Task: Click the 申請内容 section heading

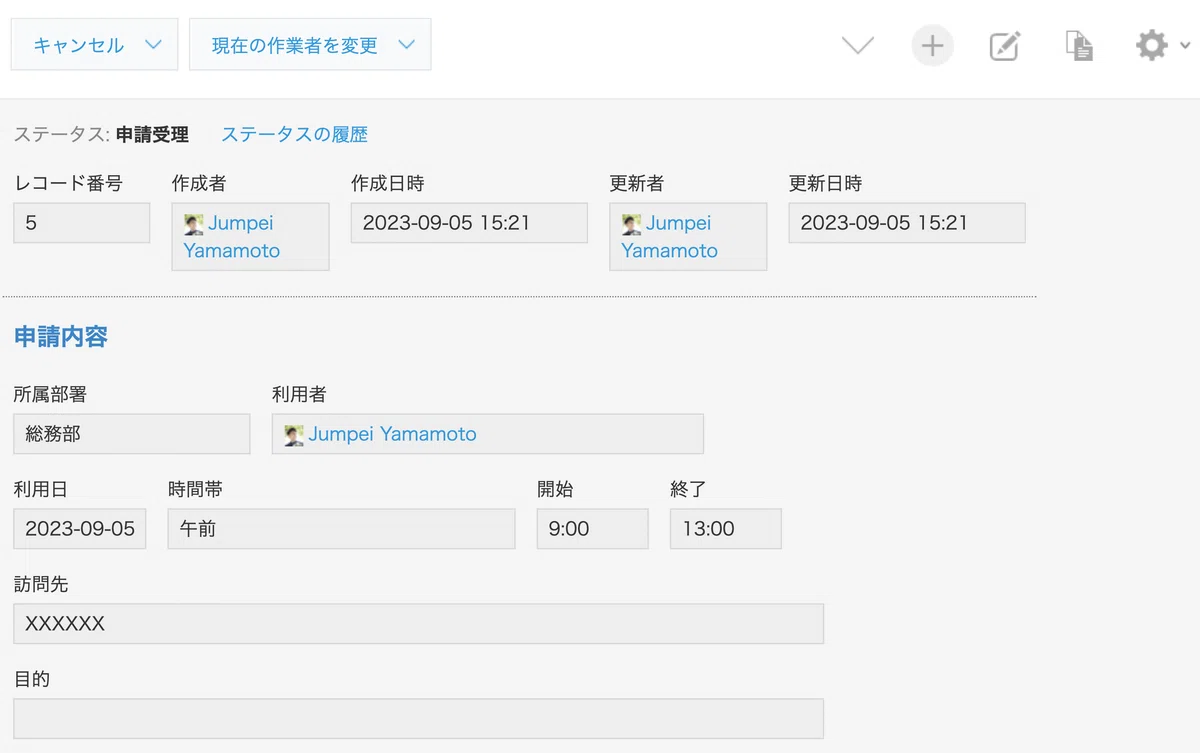Action: click(61, 337)
